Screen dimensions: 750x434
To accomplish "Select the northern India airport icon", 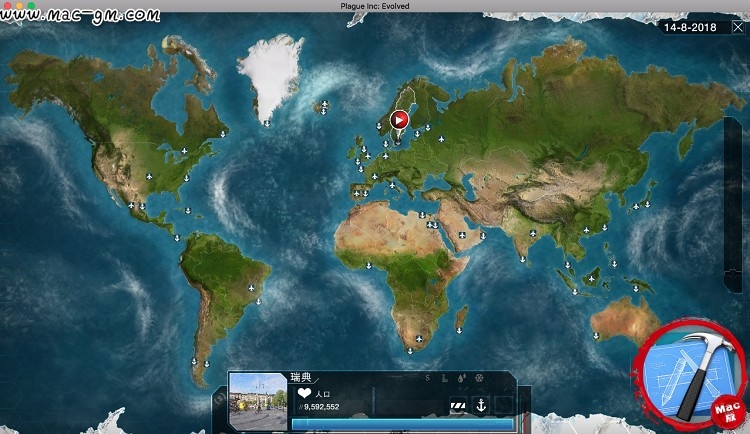I will pos(533,233).
